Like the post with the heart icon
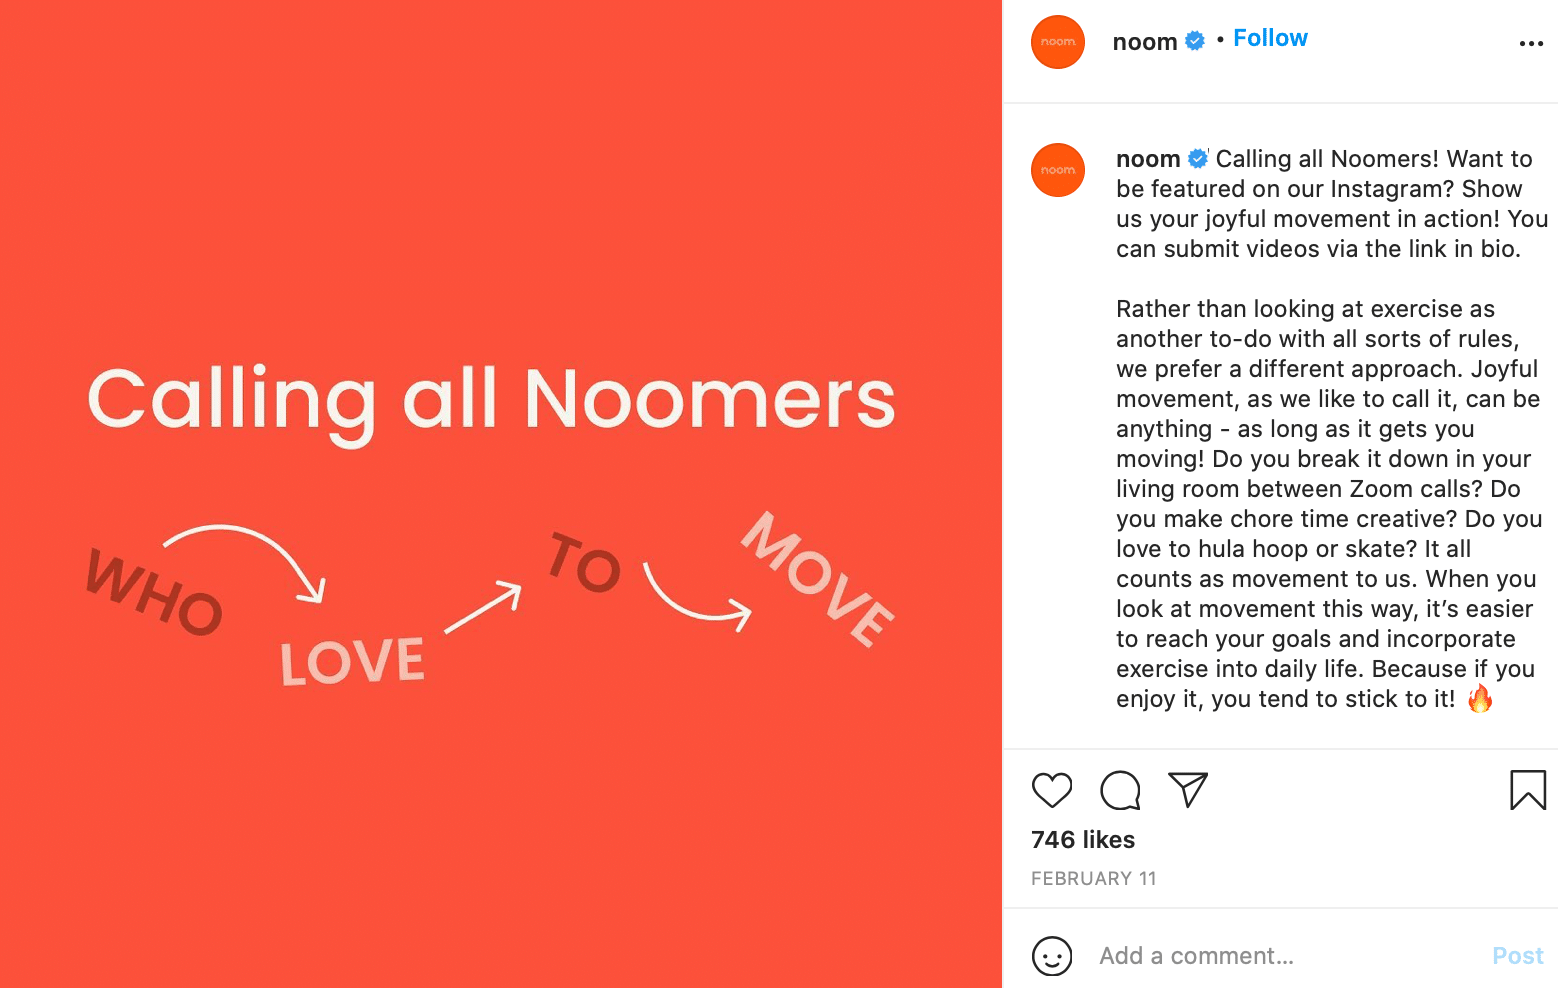 [x=1051, y=790]
